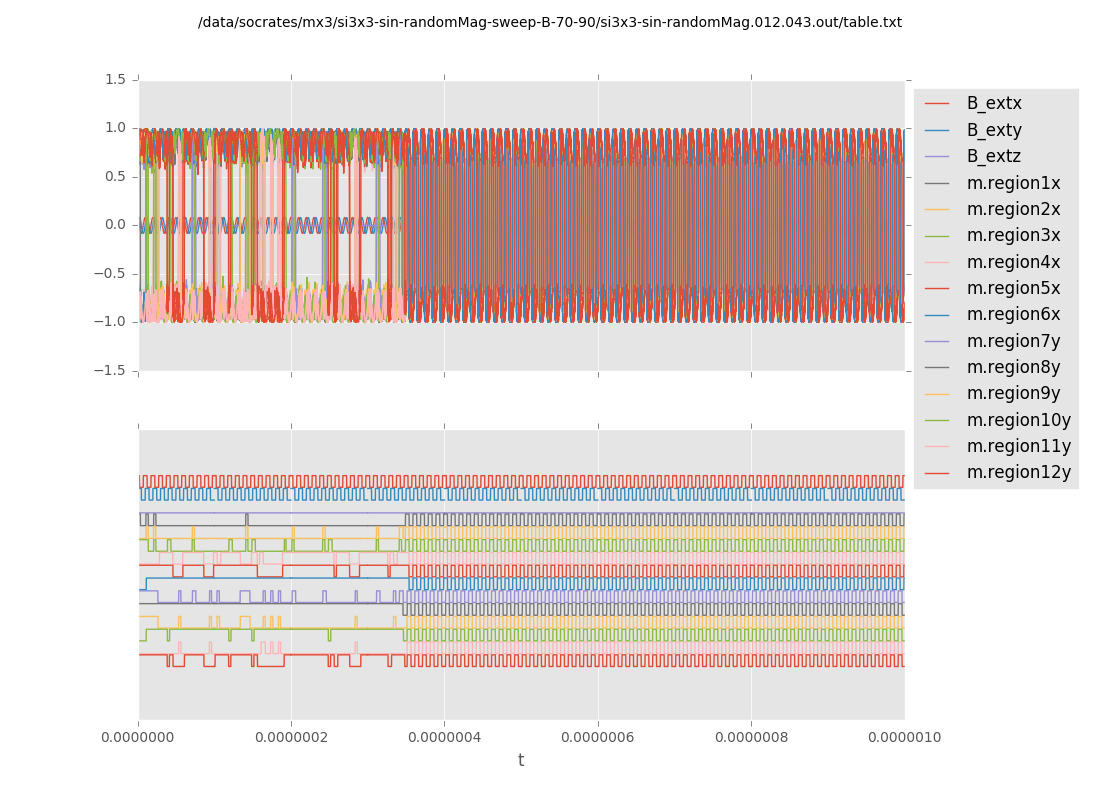This screenshot has height=800, width=1100.
Task: Select the m.region5x legend line swatch
Action: pos(937,288)
